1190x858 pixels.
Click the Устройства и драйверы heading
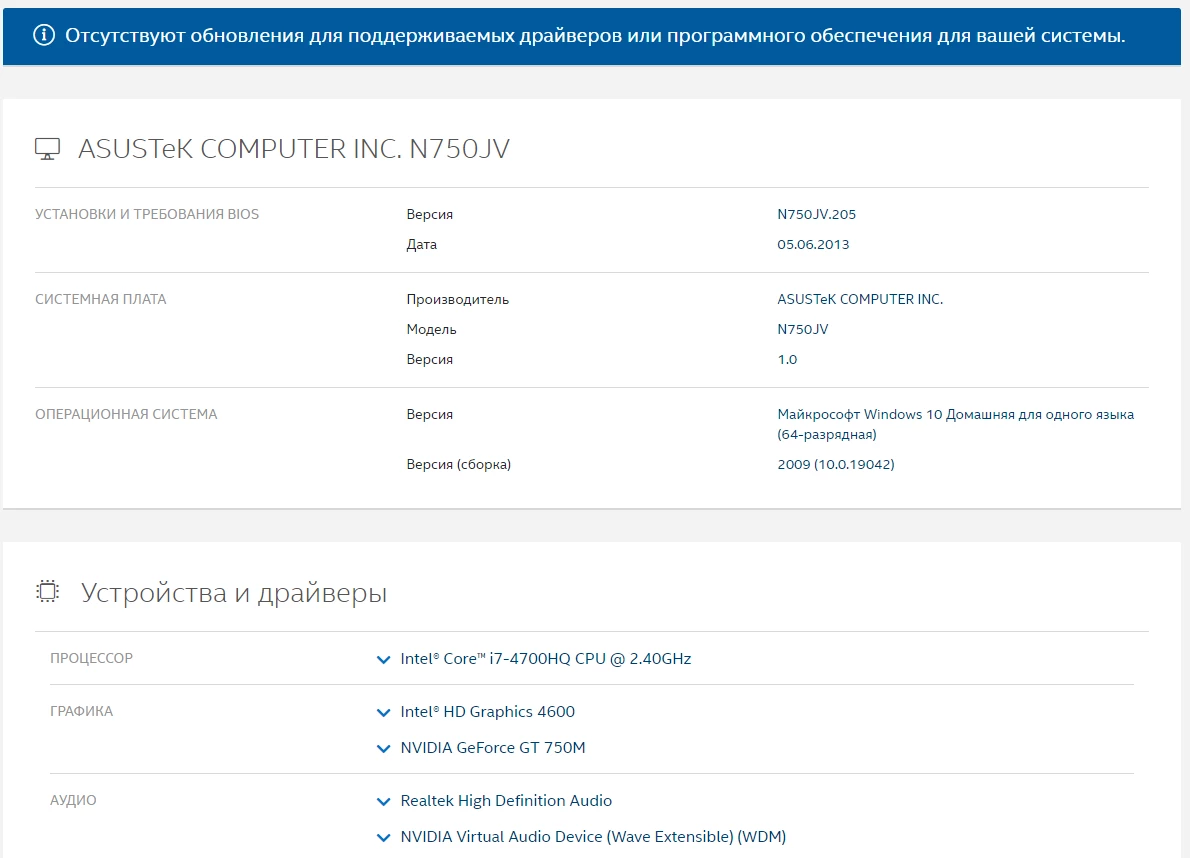(234, 592)
